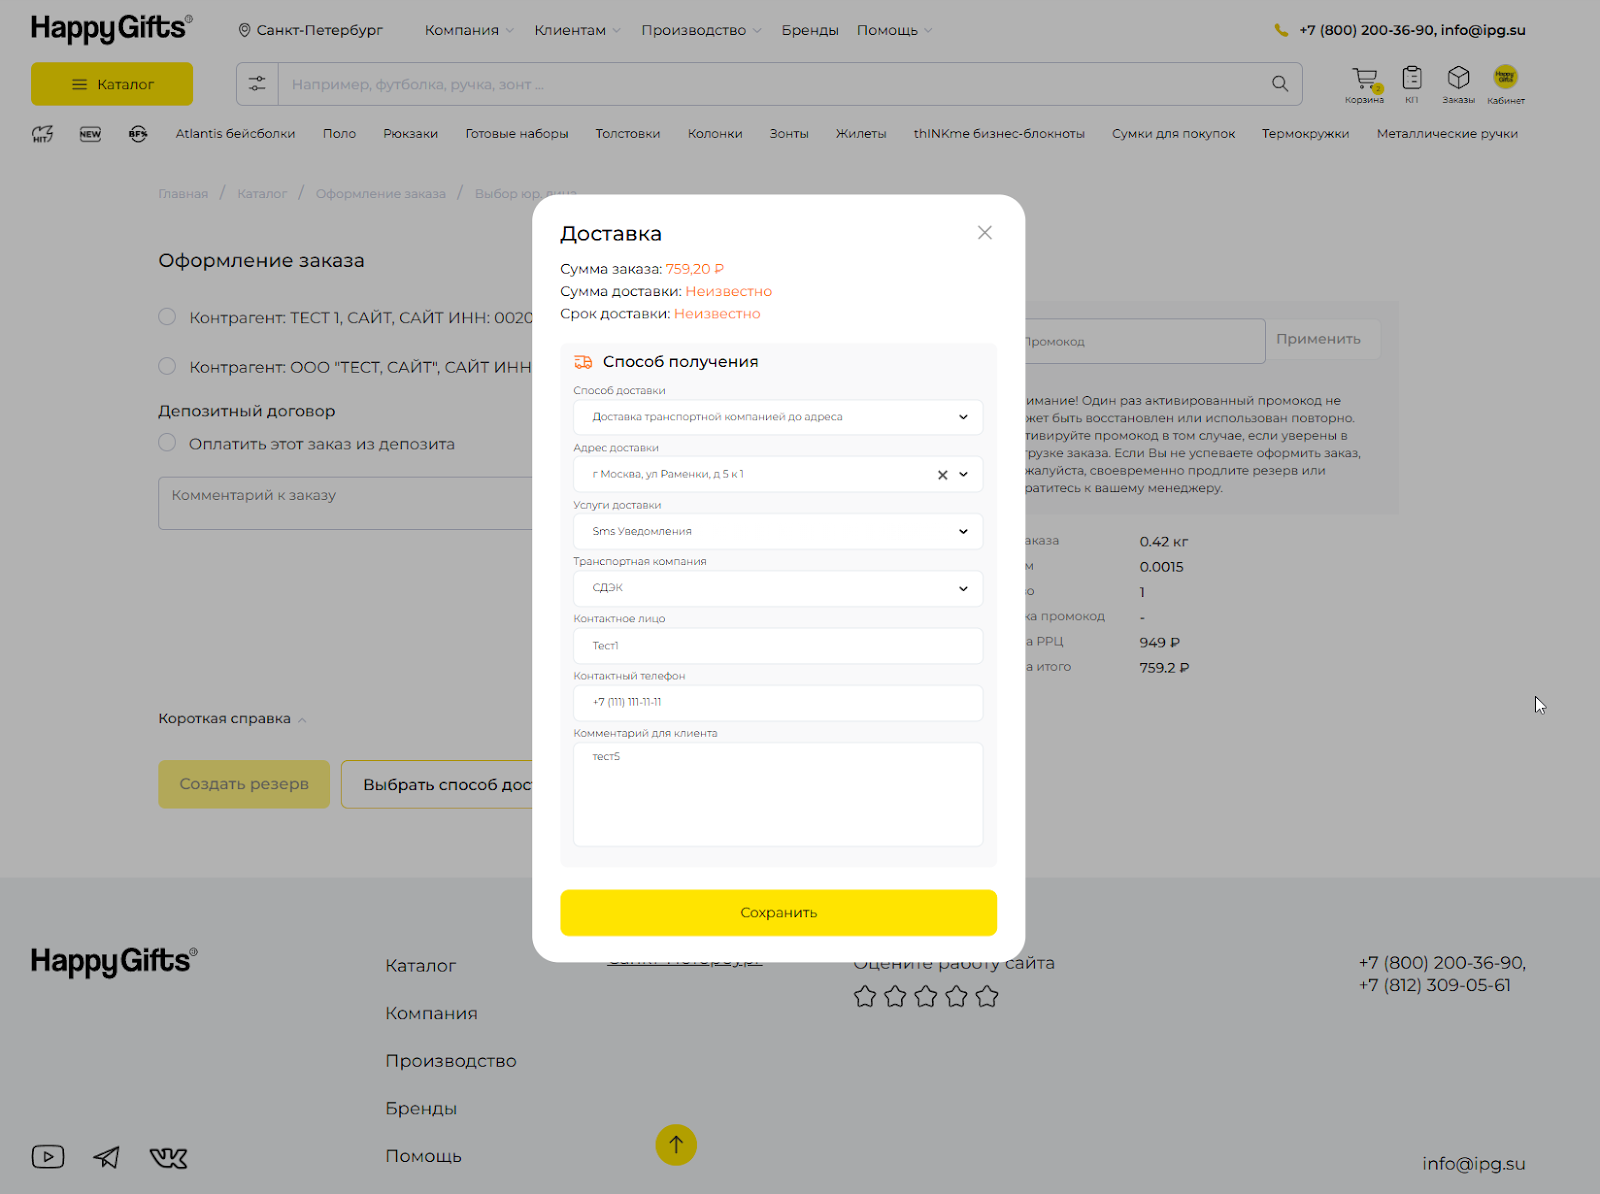Open the Транспортная компания dropdown
Viewport: 1600px width, 1194px height.
(777, 588)
